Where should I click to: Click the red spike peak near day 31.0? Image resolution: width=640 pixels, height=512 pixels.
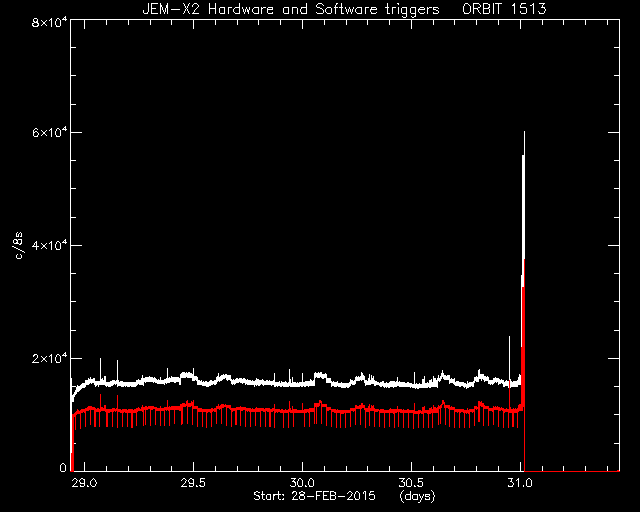524,261
